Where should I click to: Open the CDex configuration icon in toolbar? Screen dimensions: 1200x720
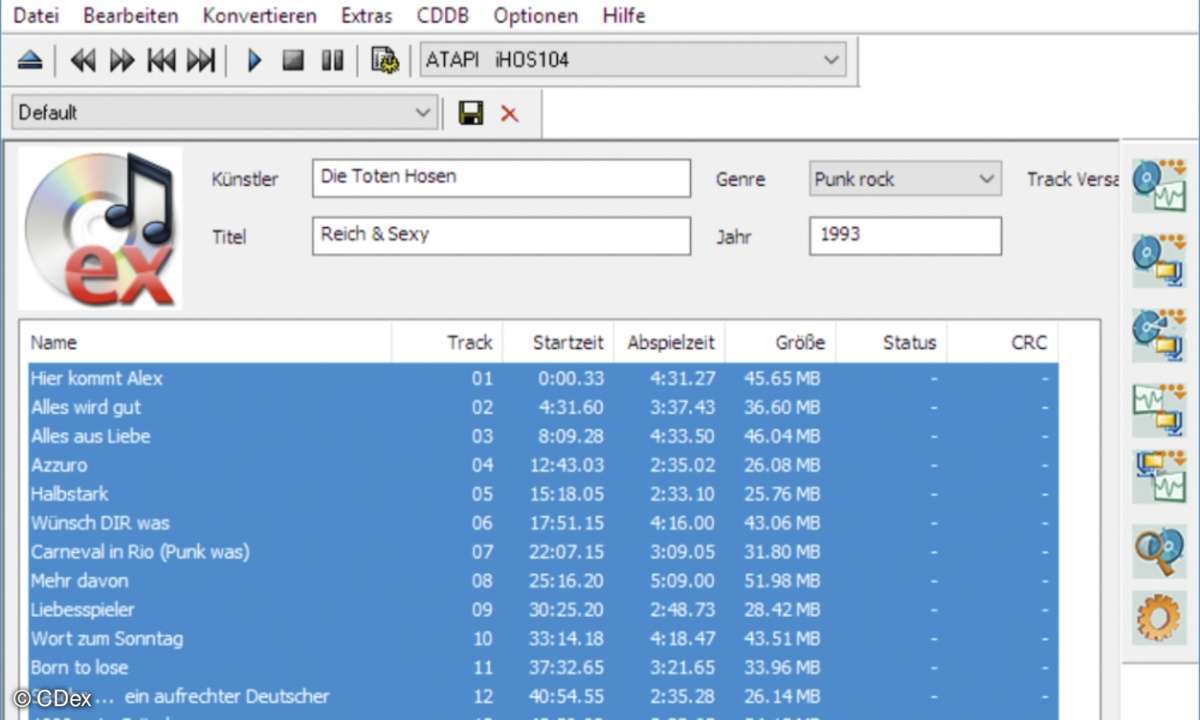coord(385,61)
